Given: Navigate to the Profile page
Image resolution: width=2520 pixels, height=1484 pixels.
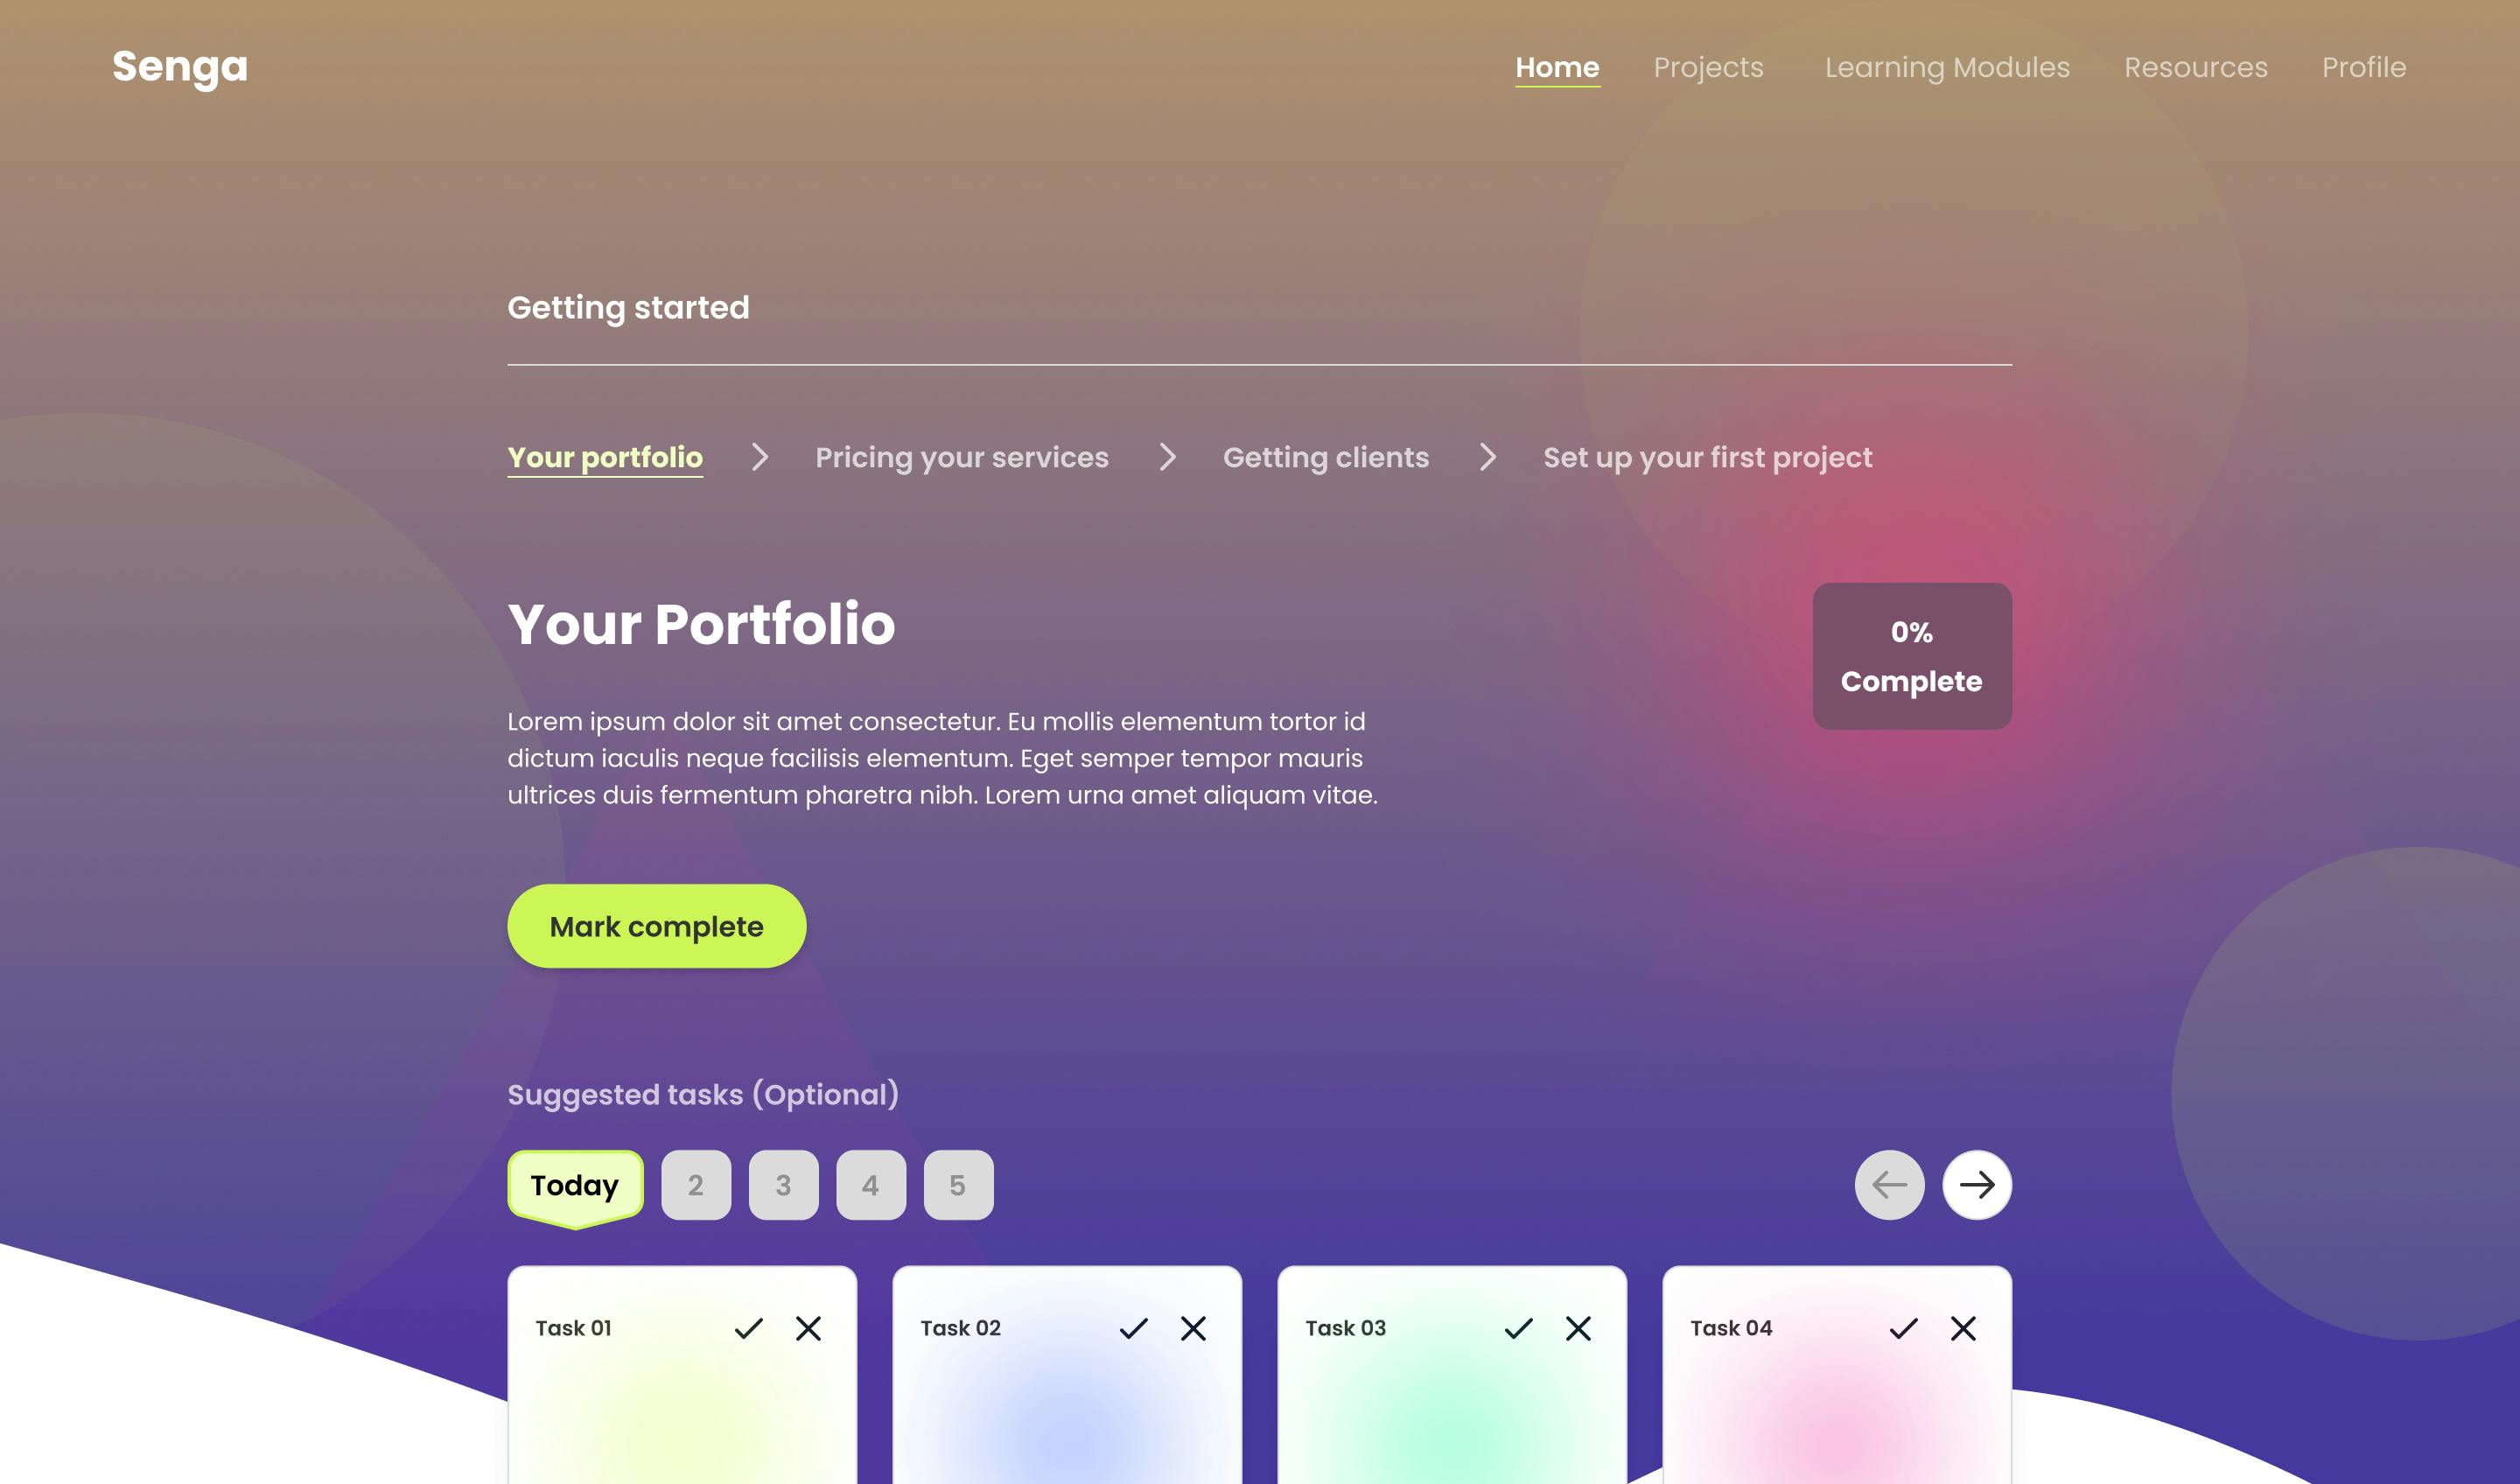Looking at the screenshot, I should coord(2364,67).
